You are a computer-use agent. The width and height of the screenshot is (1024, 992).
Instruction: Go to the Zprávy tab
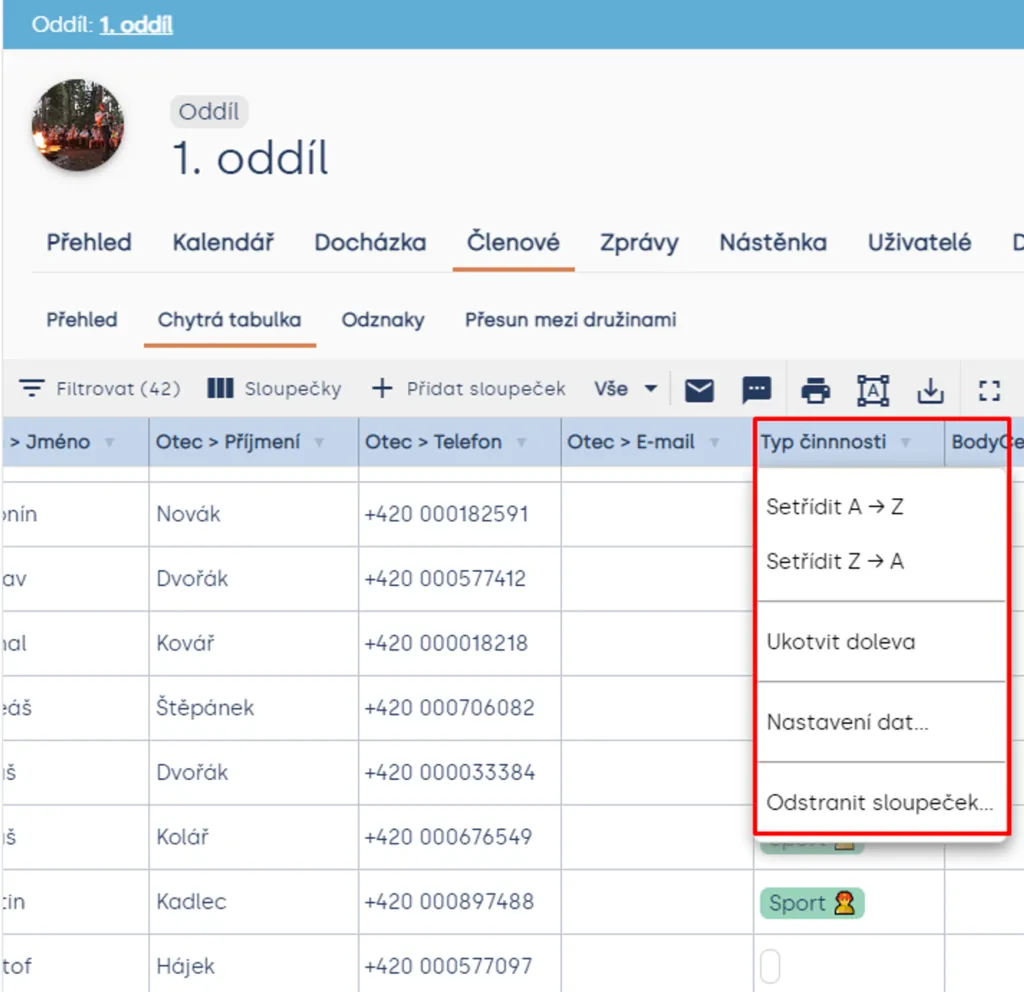click(x=639, y=242)
